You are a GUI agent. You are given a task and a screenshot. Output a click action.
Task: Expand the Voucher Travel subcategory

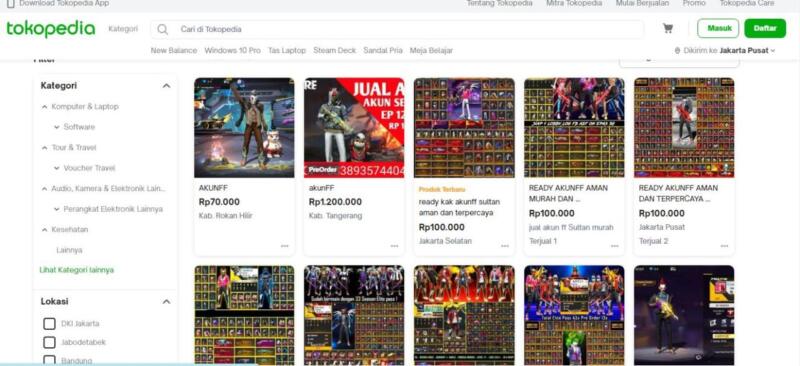click(57, 168)
